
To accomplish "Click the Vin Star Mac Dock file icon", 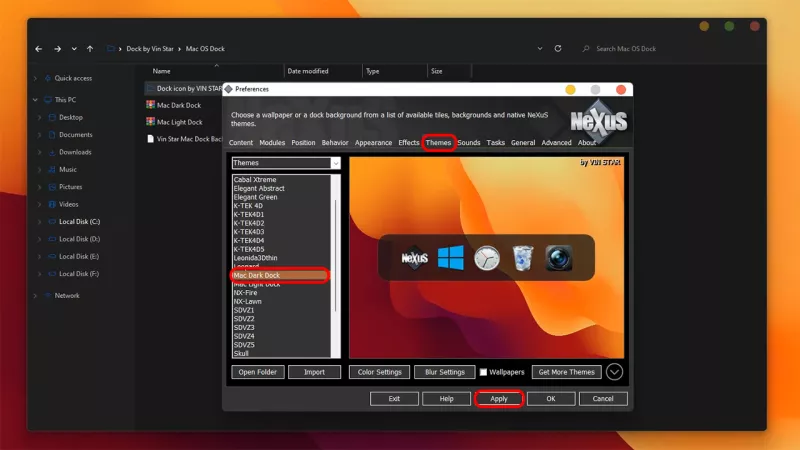I will click(x=151, y=139).
